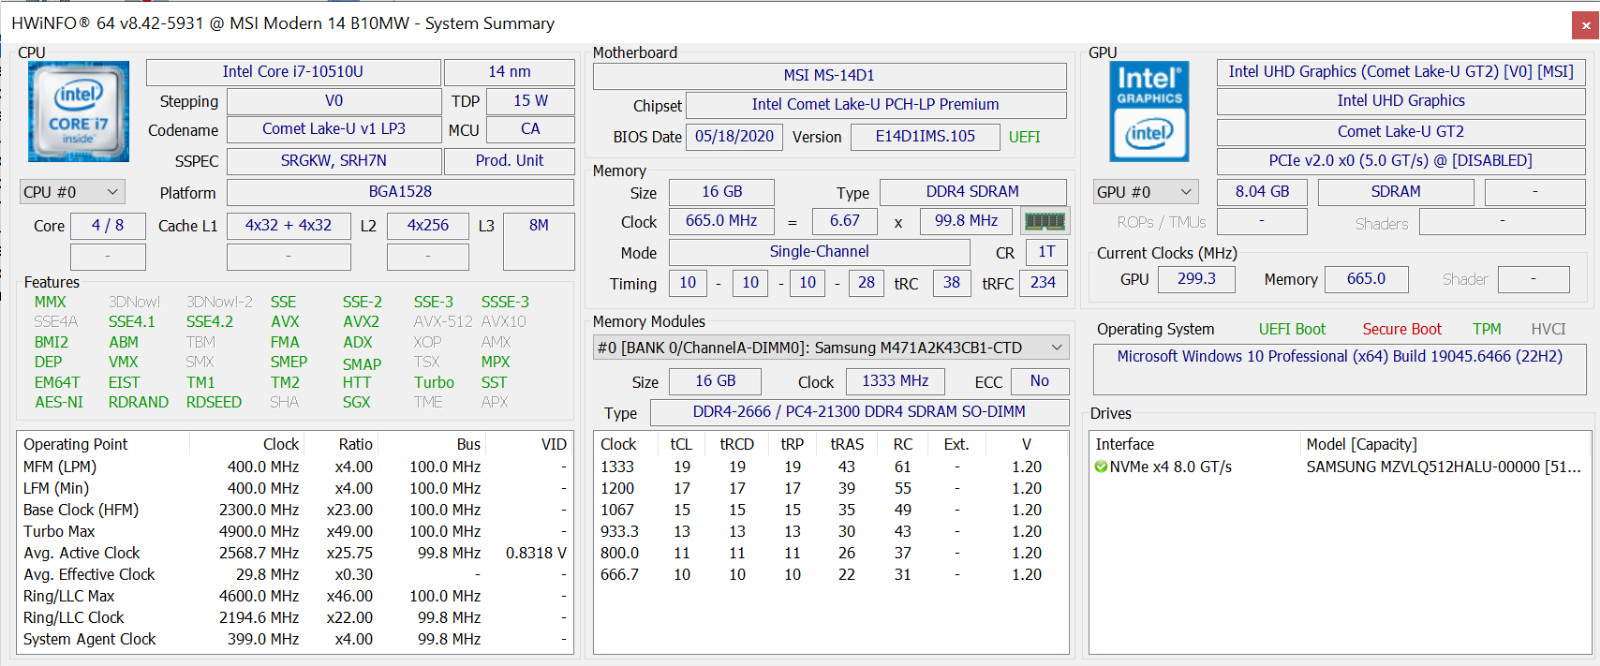Click the UEFI Boot indicator

pyautogui.click(x=1292, y=329)
